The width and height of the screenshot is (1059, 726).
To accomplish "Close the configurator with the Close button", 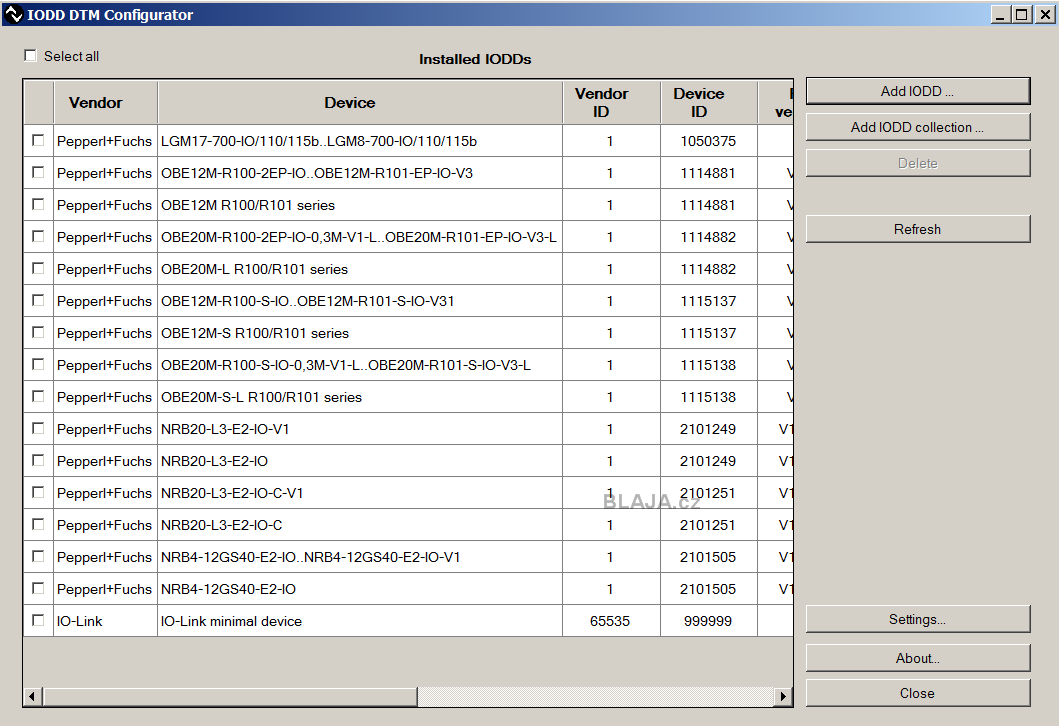I will (918, 693).
